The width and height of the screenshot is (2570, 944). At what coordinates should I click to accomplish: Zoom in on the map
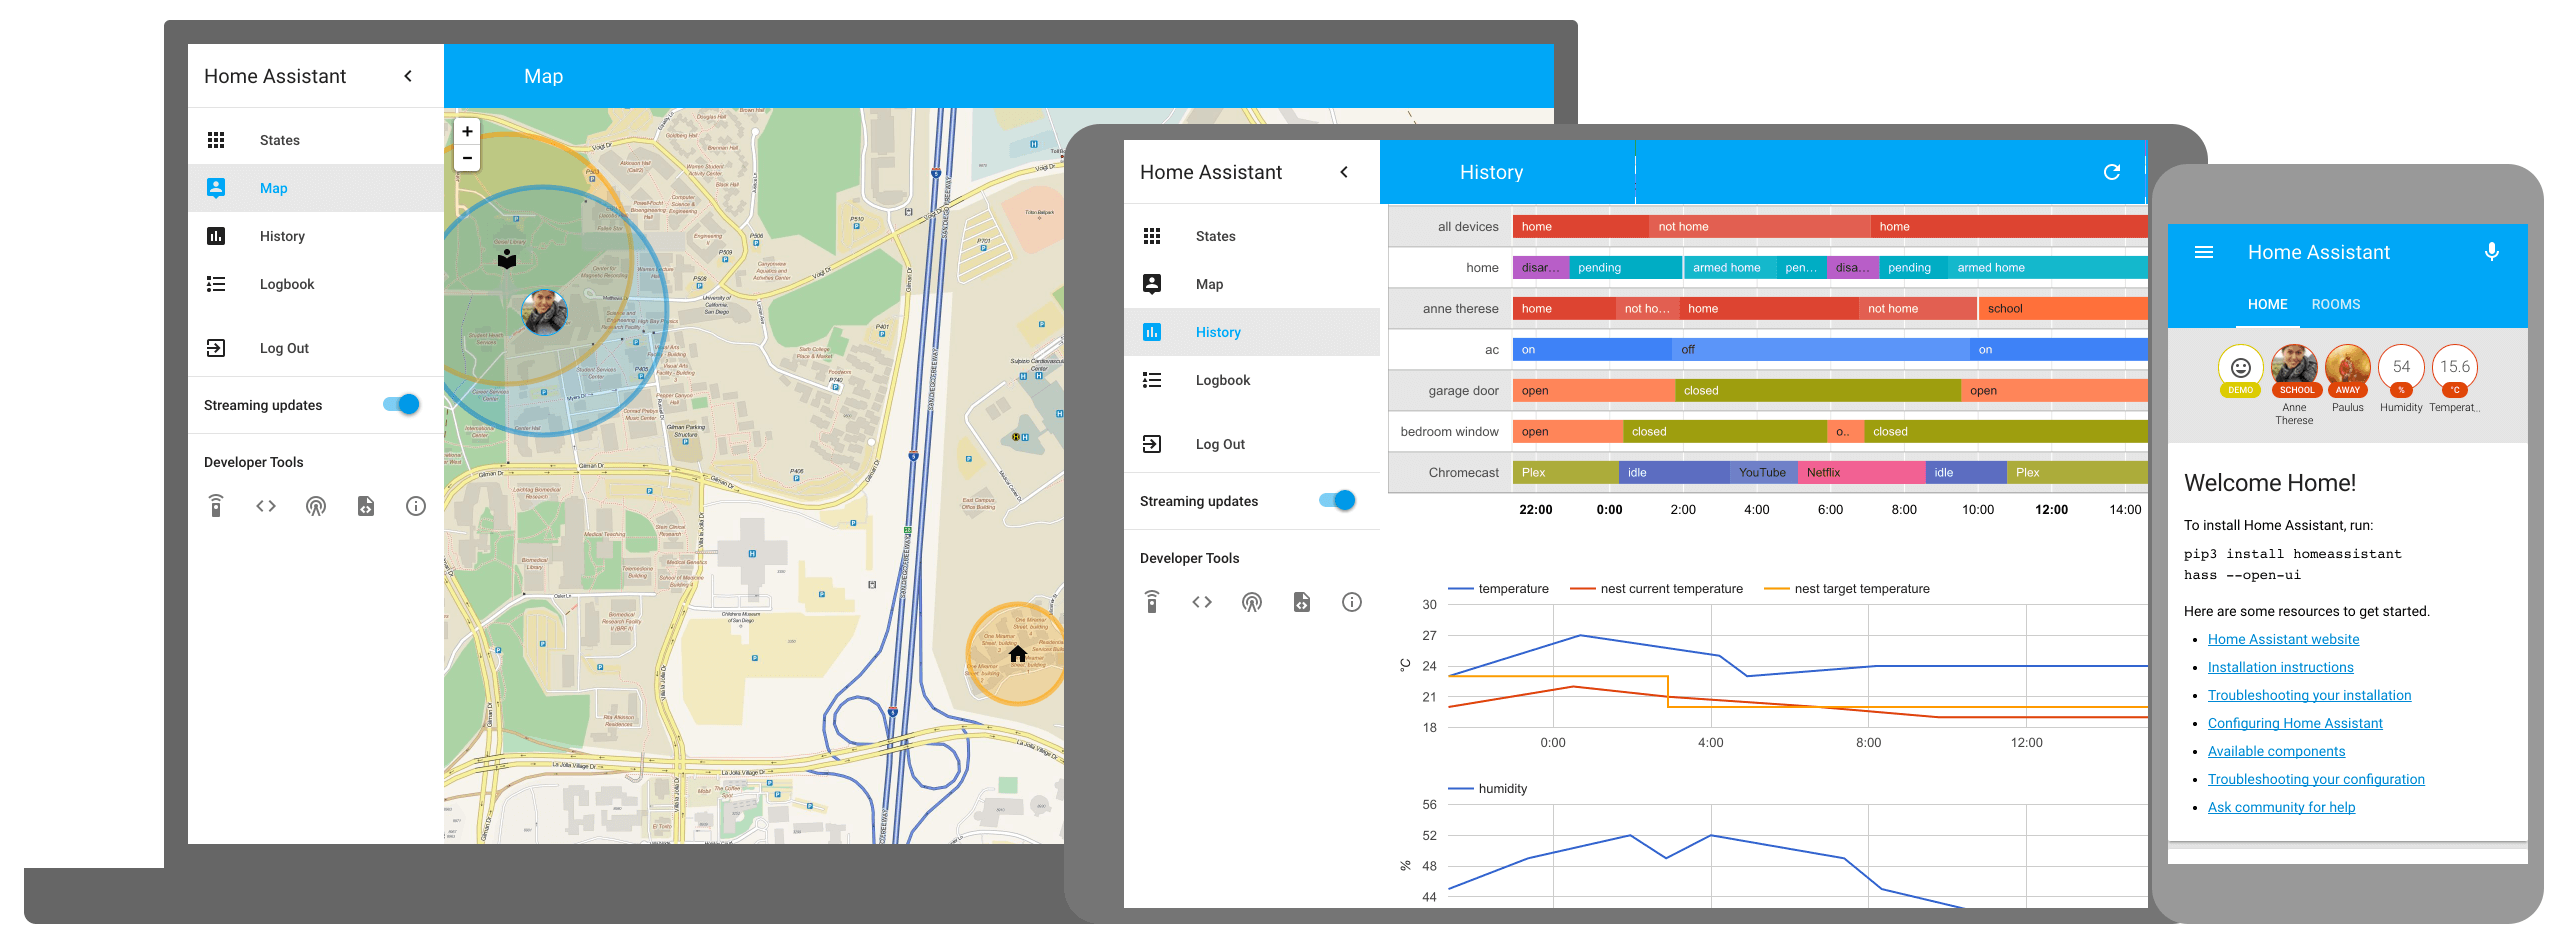466,131
